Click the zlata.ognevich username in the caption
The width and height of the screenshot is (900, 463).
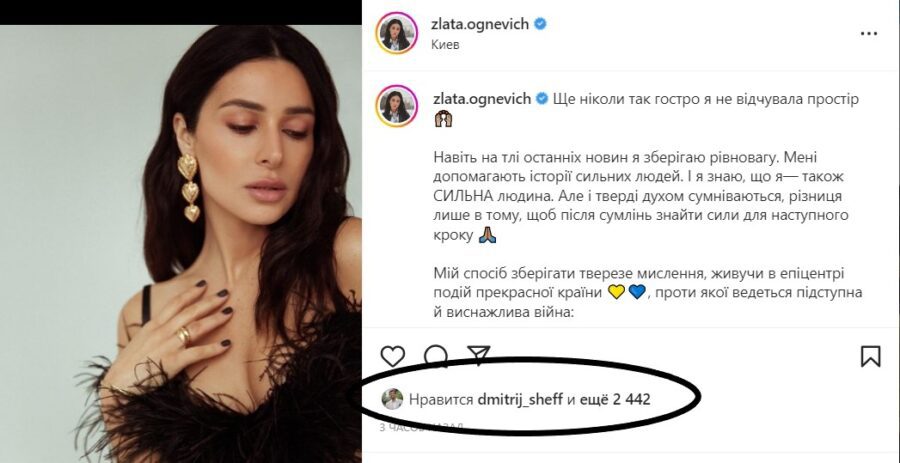(x=482, y=99)
